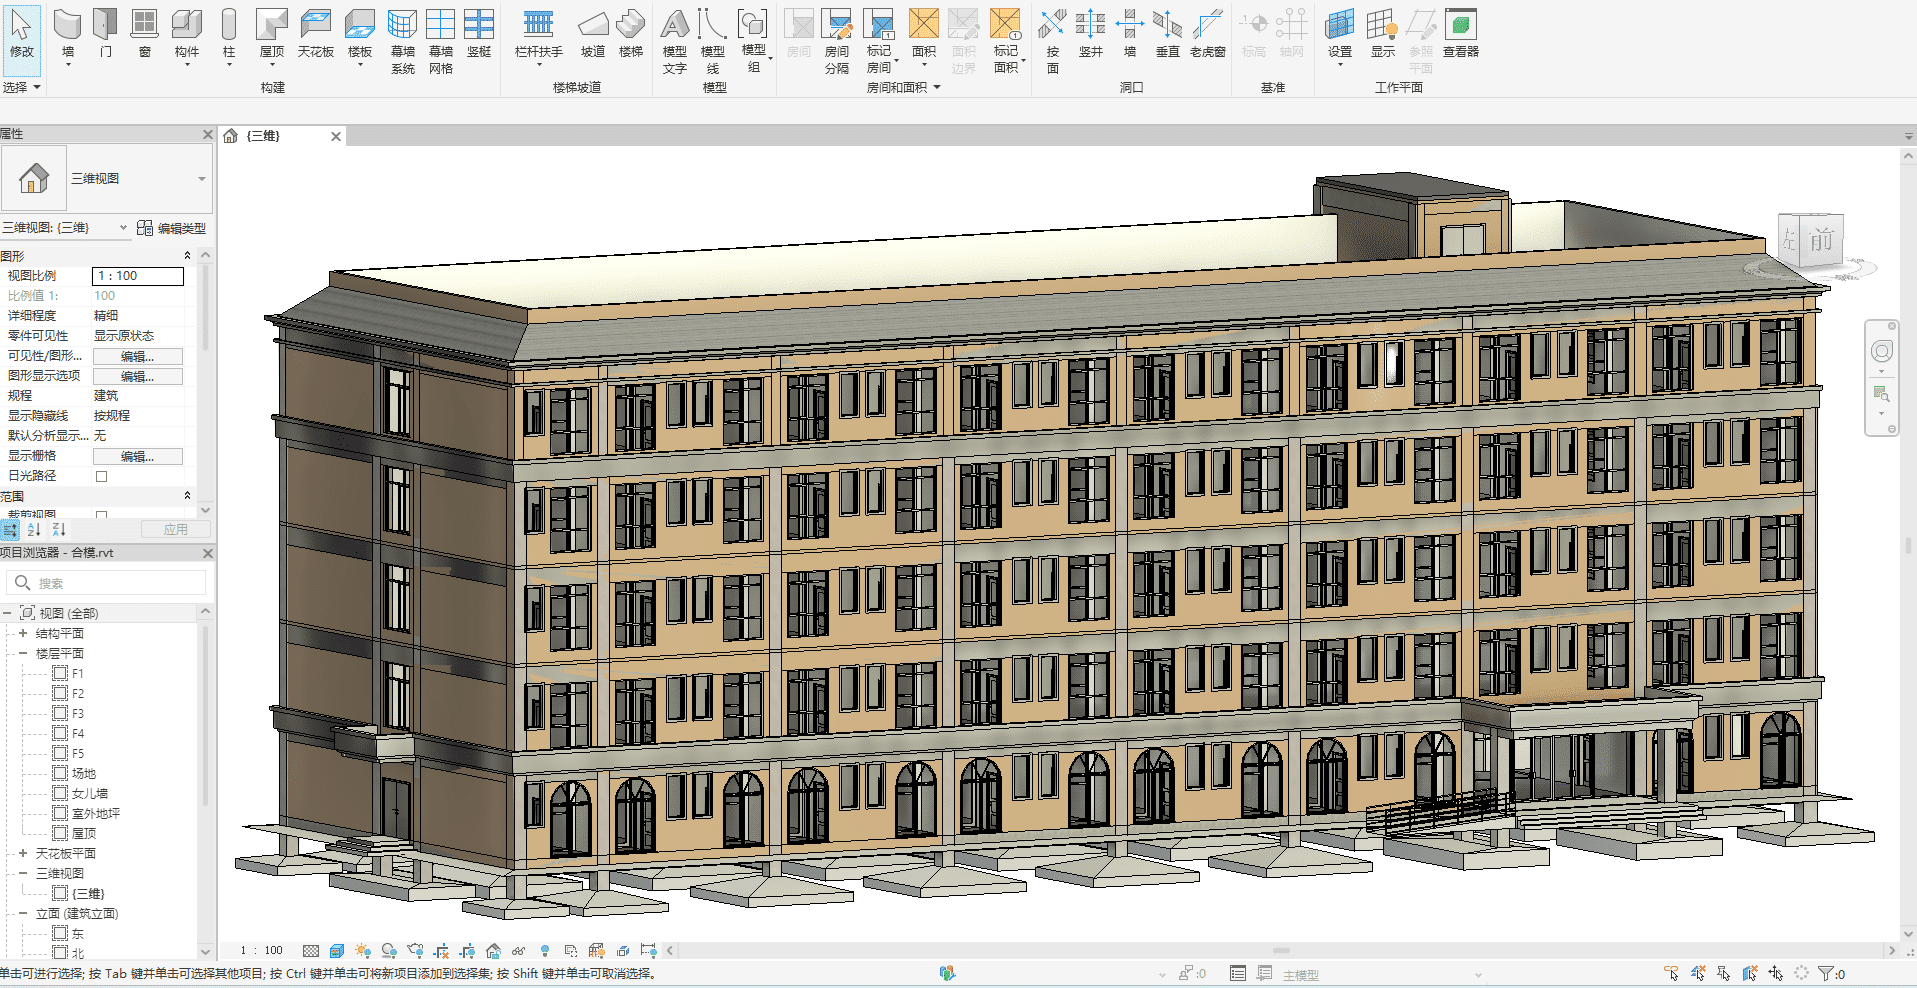
Task: Click the 老虎窗 dormer opening tool
Action: 1207,32
